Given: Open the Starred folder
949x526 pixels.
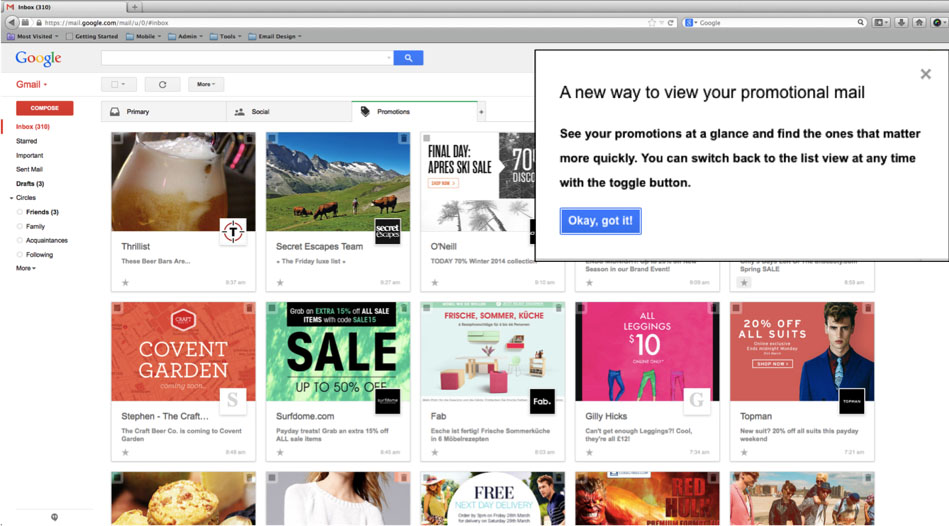Looking at the screenshot, I should (x=27, y=141).
